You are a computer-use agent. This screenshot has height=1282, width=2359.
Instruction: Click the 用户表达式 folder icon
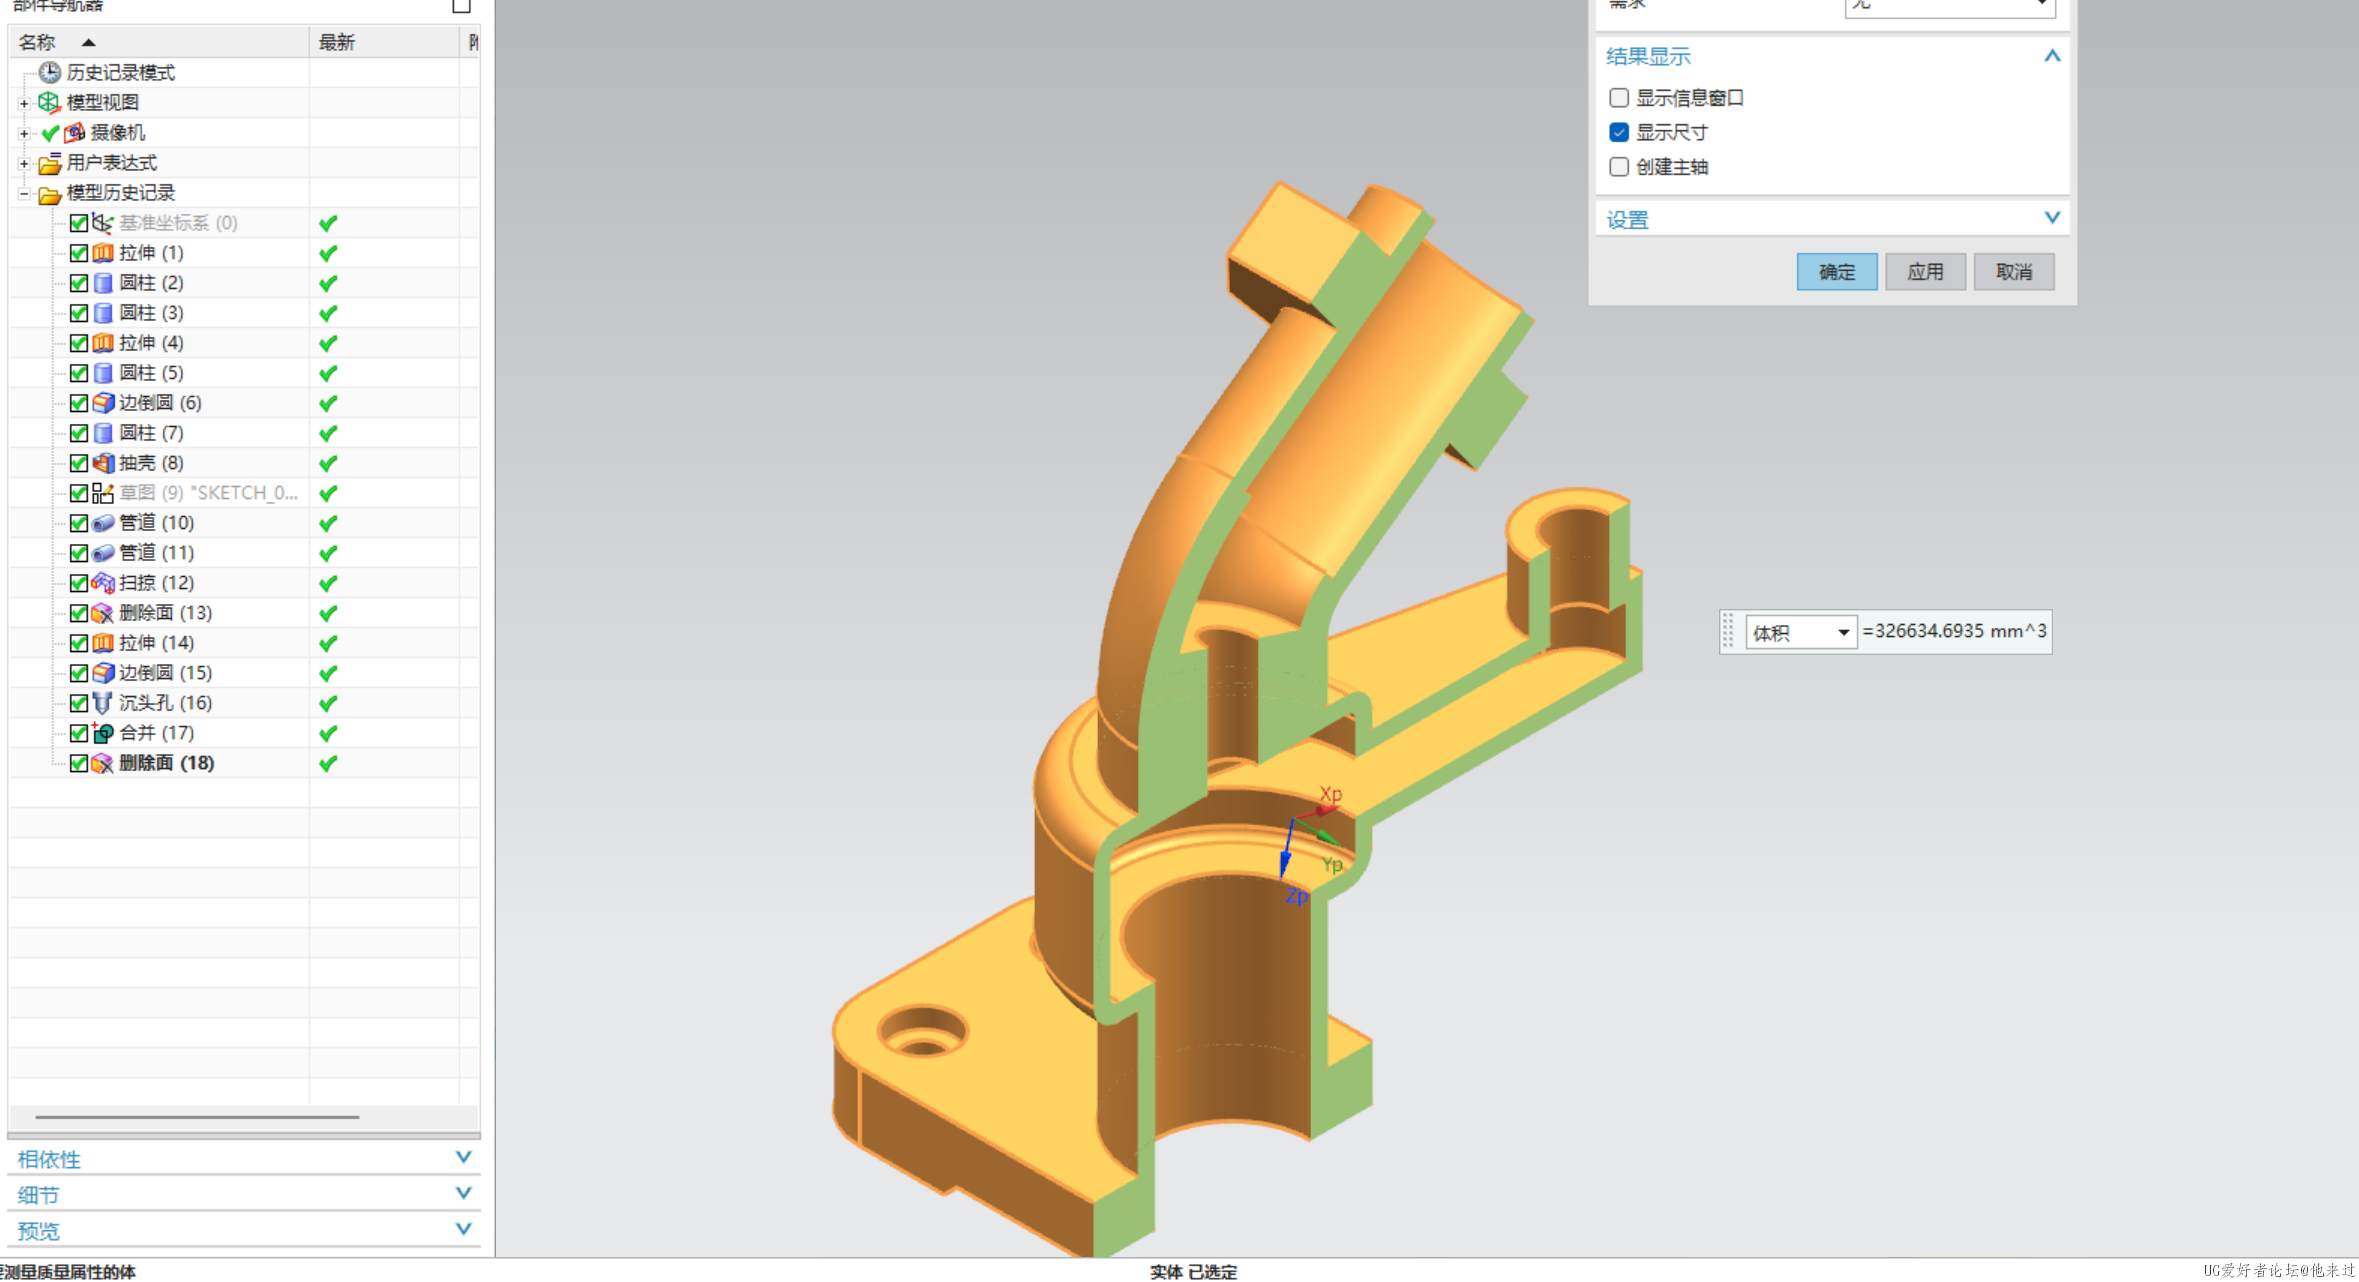[x=49, y=163]
